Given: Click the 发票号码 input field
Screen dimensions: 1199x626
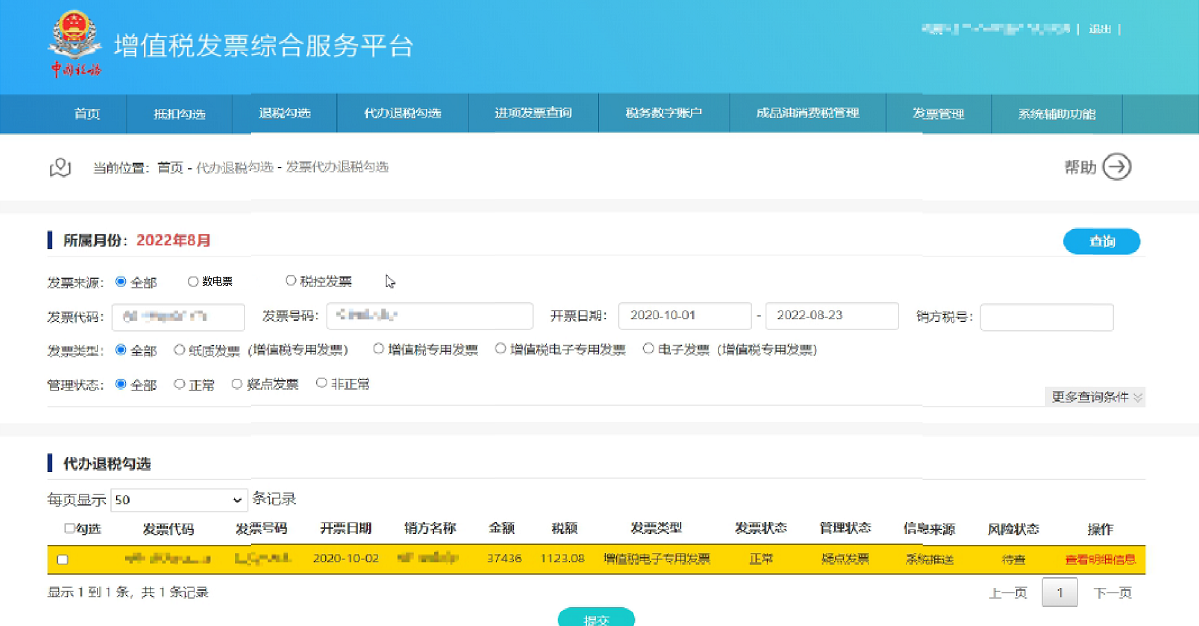Looking at the screenshot, I should tap(430, 316).
